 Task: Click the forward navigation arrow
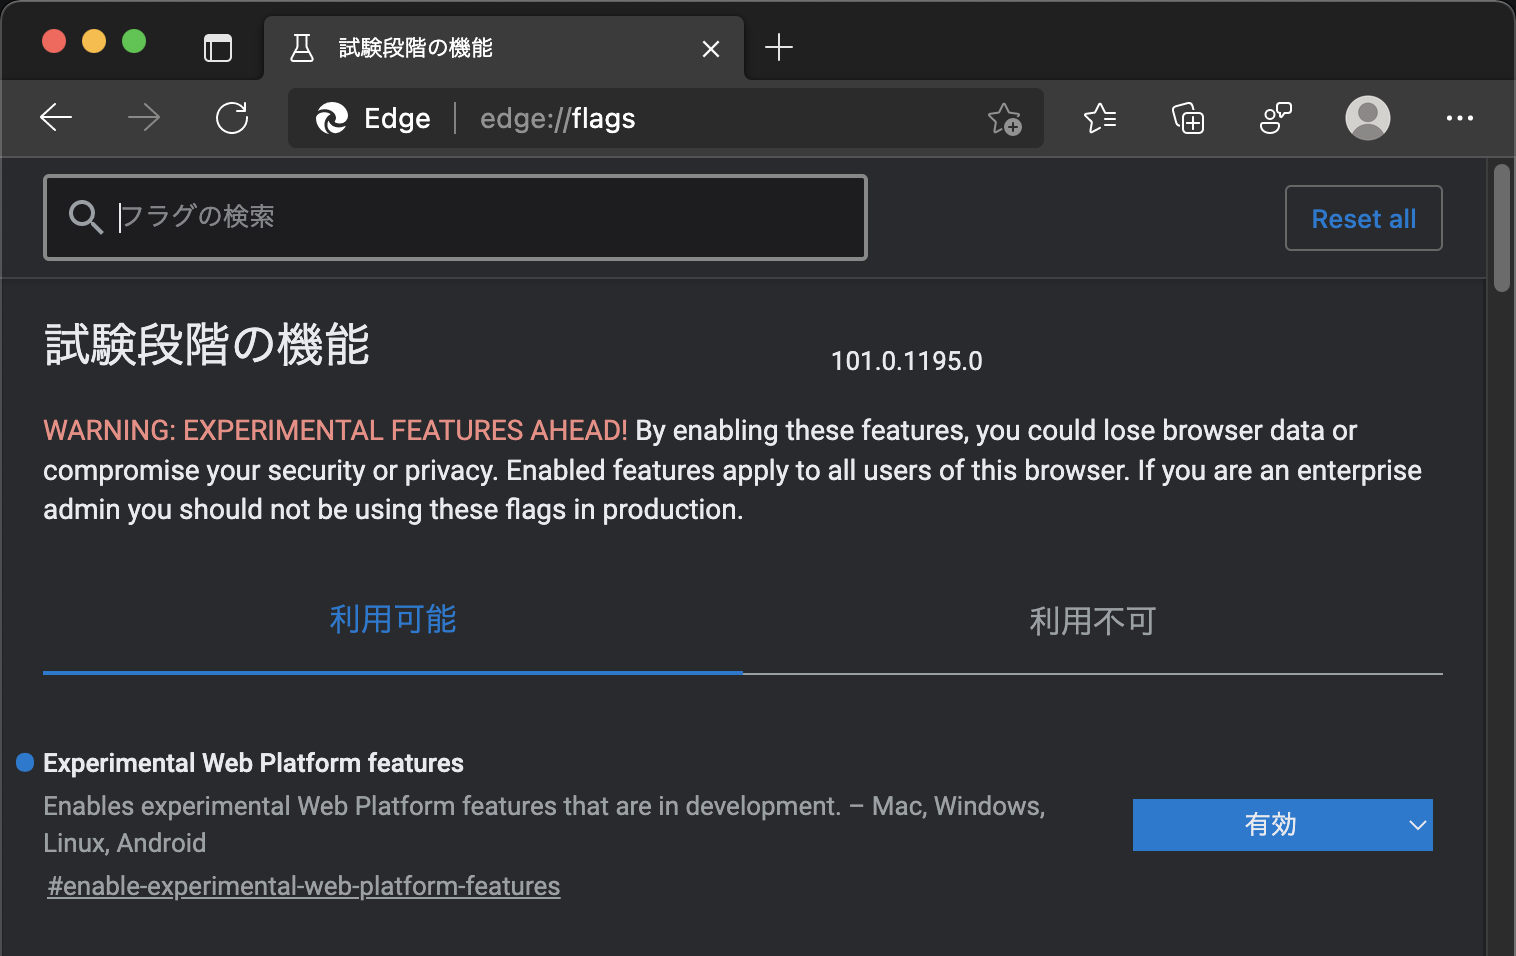[144, 118]
